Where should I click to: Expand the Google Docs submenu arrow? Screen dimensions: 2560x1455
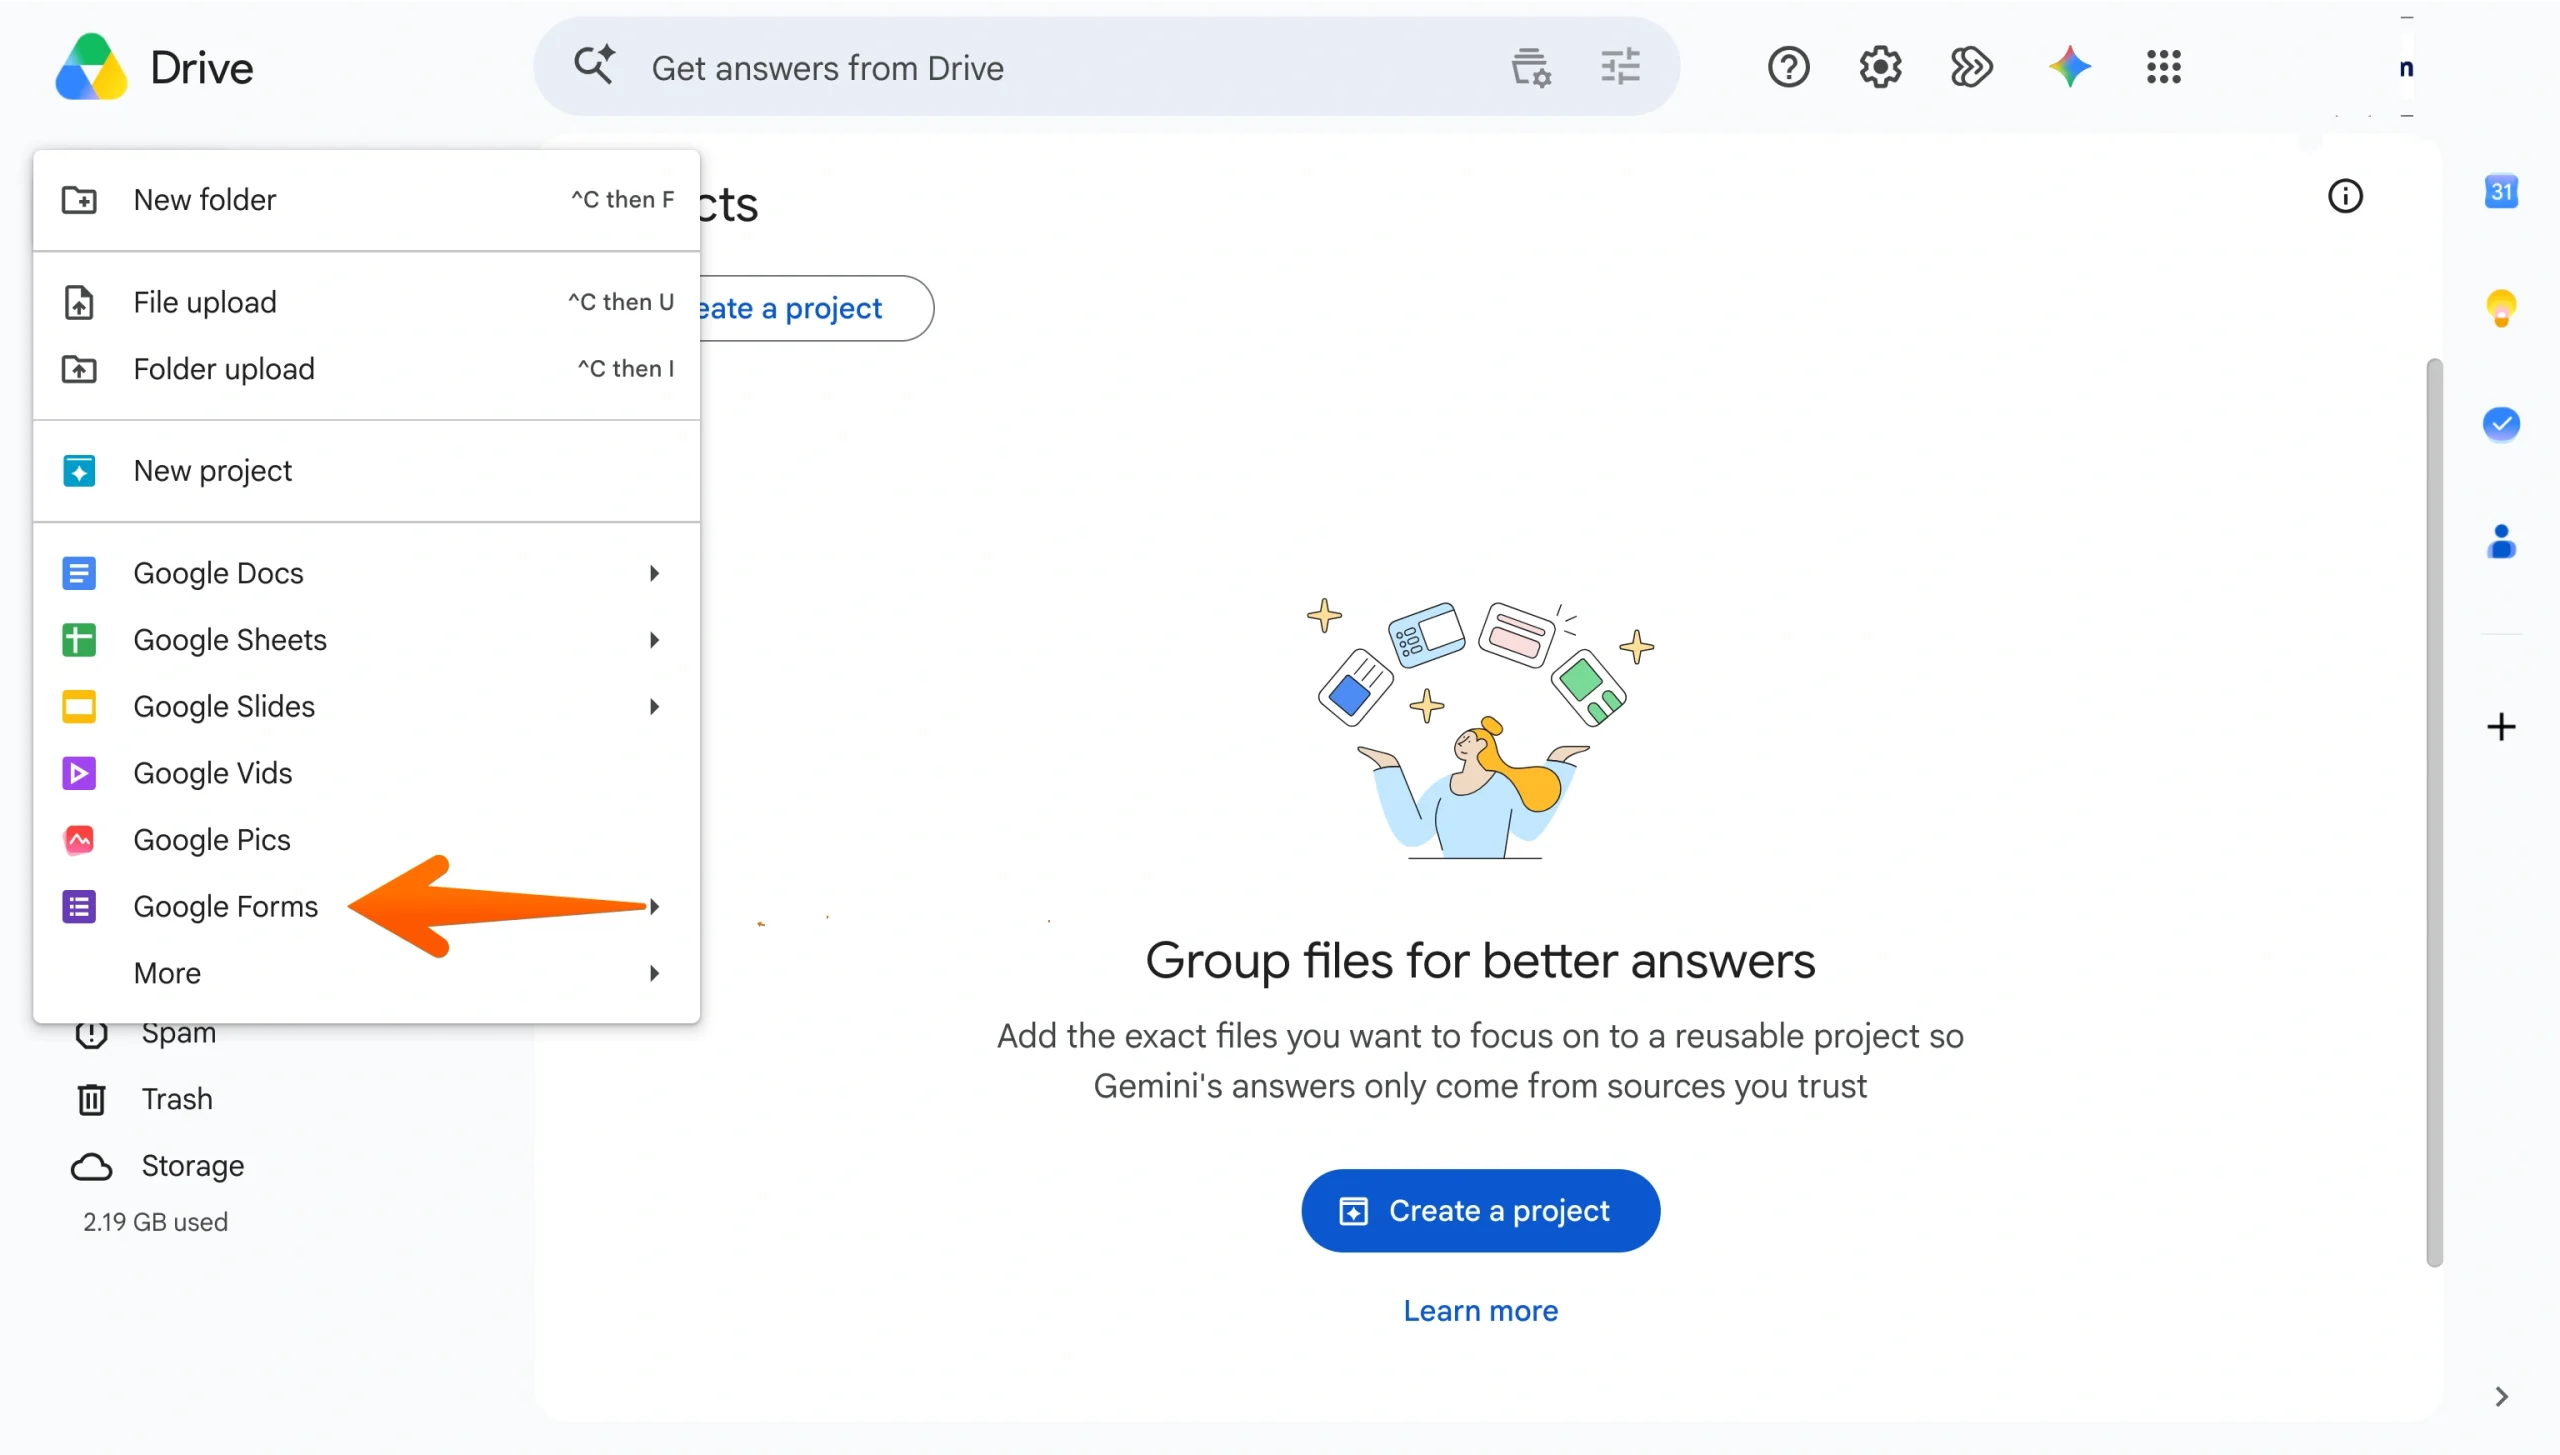coord(654,573)
